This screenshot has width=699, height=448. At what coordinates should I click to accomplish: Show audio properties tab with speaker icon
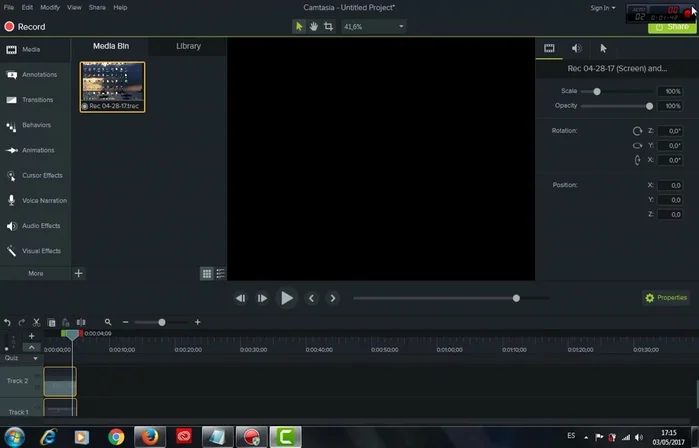pyautogui.click(x=577, y=48)
